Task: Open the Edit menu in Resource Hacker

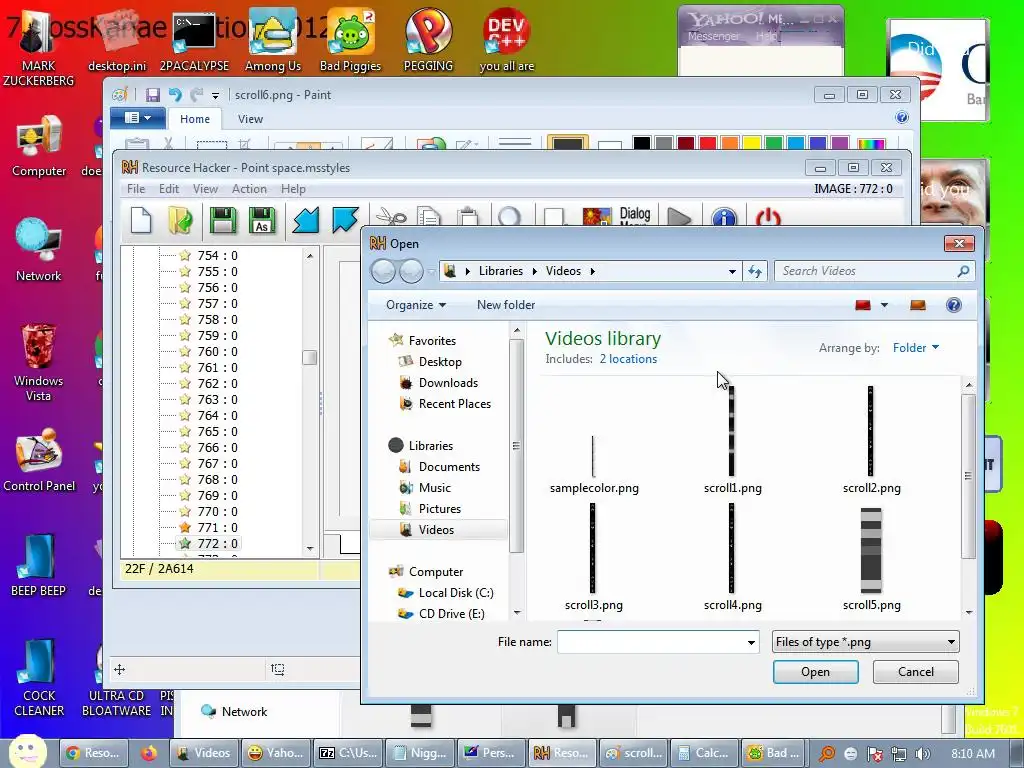Action: point(168,189)
